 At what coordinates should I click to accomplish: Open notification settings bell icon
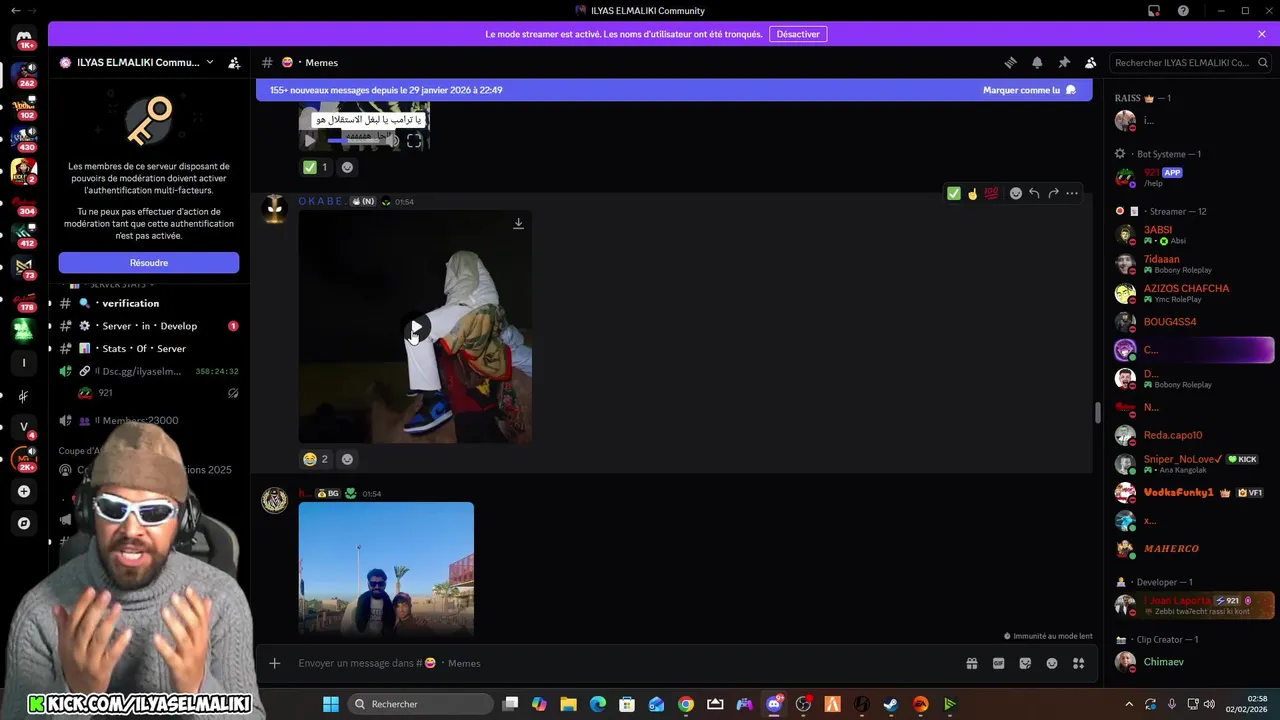(x=1037, y=62)
